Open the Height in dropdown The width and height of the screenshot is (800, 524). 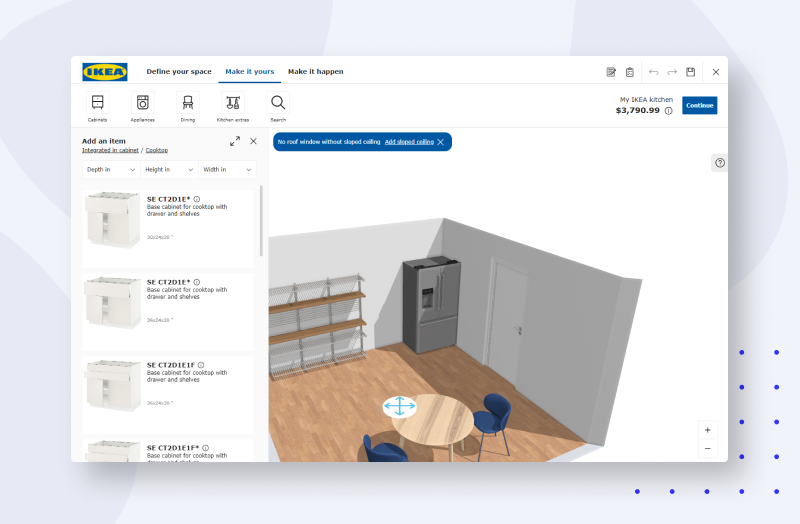(x=169, y=169)
